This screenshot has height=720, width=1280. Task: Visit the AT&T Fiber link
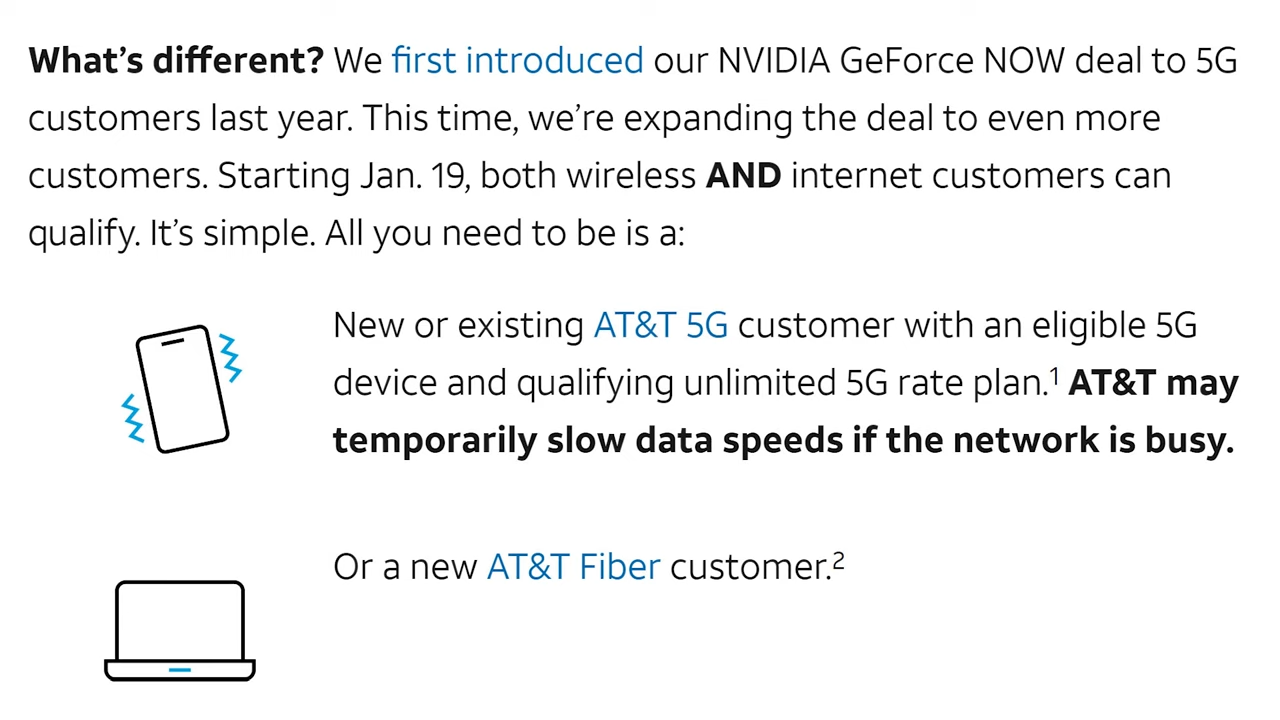pos(573,567)
